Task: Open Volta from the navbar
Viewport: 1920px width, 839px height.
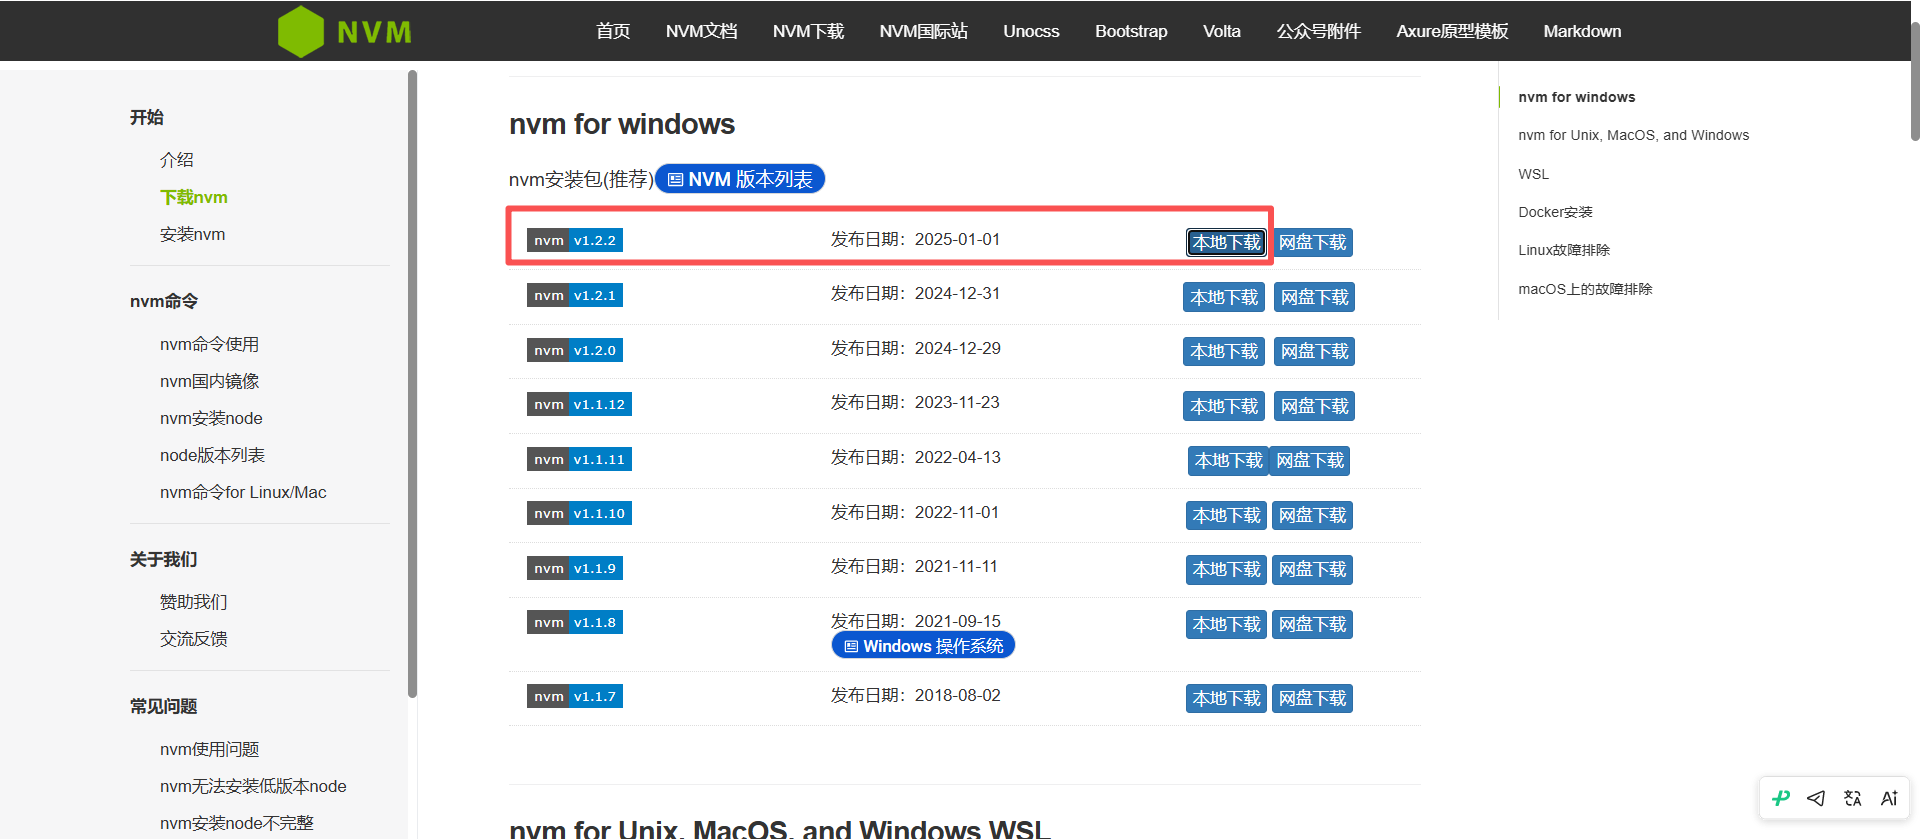Action: click(x=1222, y=31)
